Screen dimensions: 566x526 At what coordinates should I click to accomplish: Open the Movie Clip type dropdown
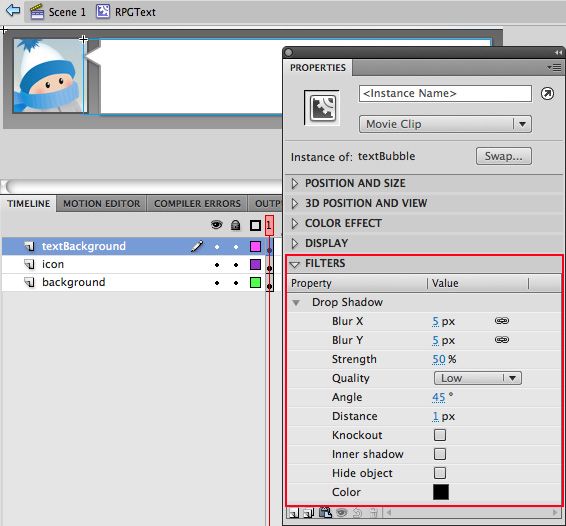coord(445,124)
